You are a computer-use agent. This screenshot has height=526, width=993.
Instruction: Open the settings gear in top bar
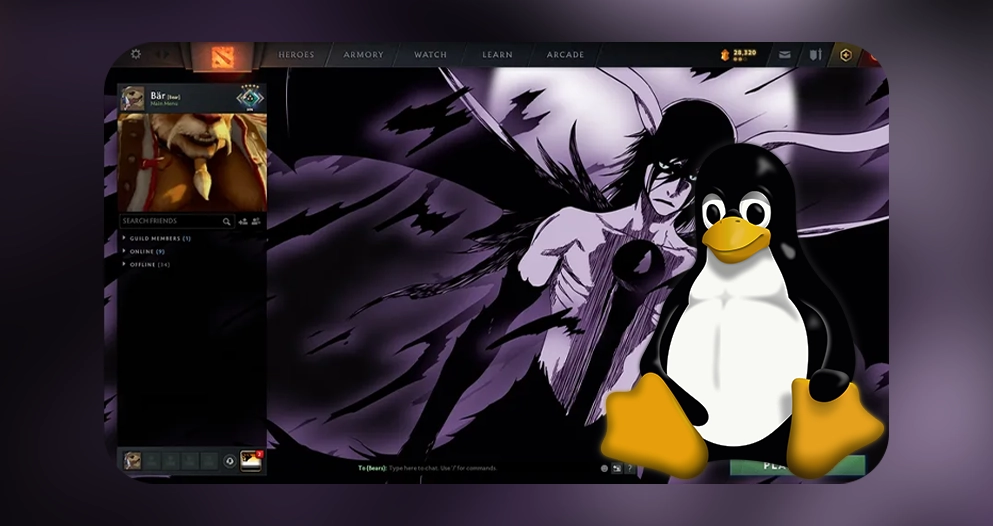point(136,54)
